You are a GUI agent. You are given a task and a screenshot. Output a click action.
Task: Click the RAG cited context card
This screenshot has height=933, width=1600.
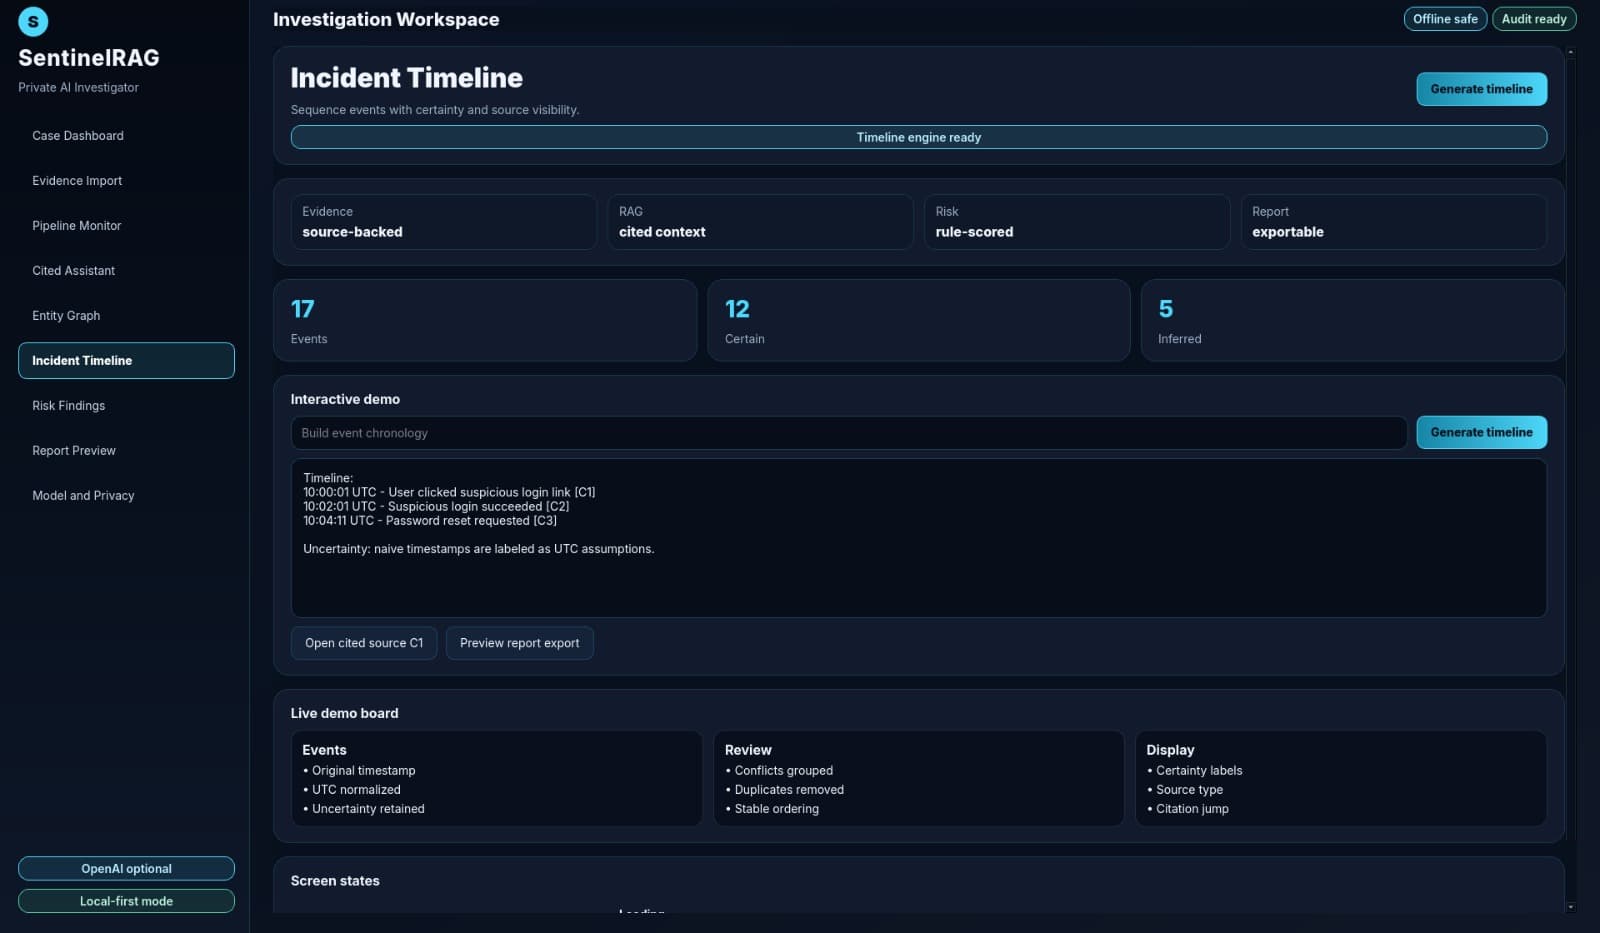(x=760, y=222)
